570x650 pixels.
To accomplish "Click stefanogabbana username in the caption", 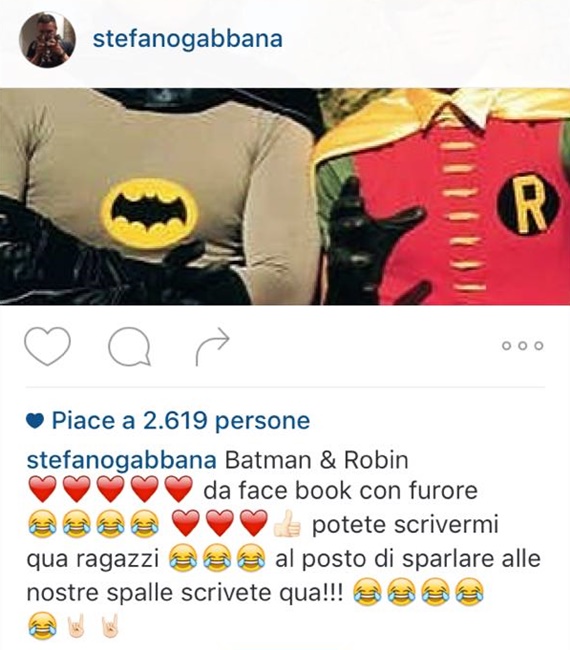I will coord(121,461).
